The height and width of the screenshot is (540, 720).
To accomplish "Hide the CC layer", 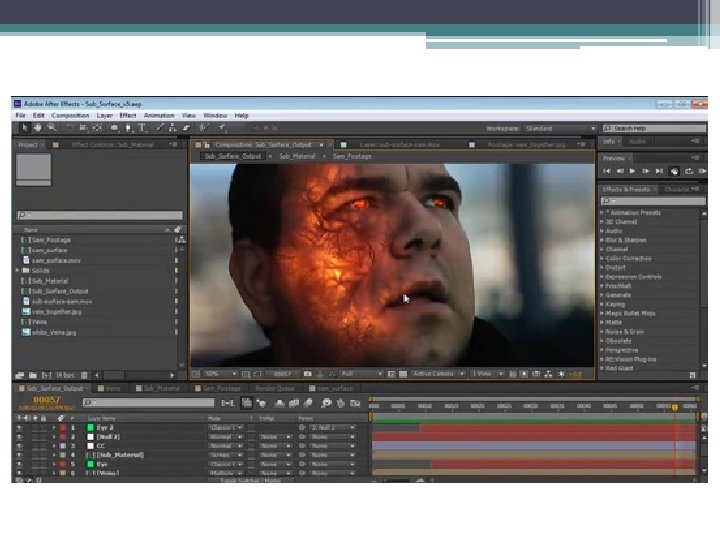I will coord(19,446).
